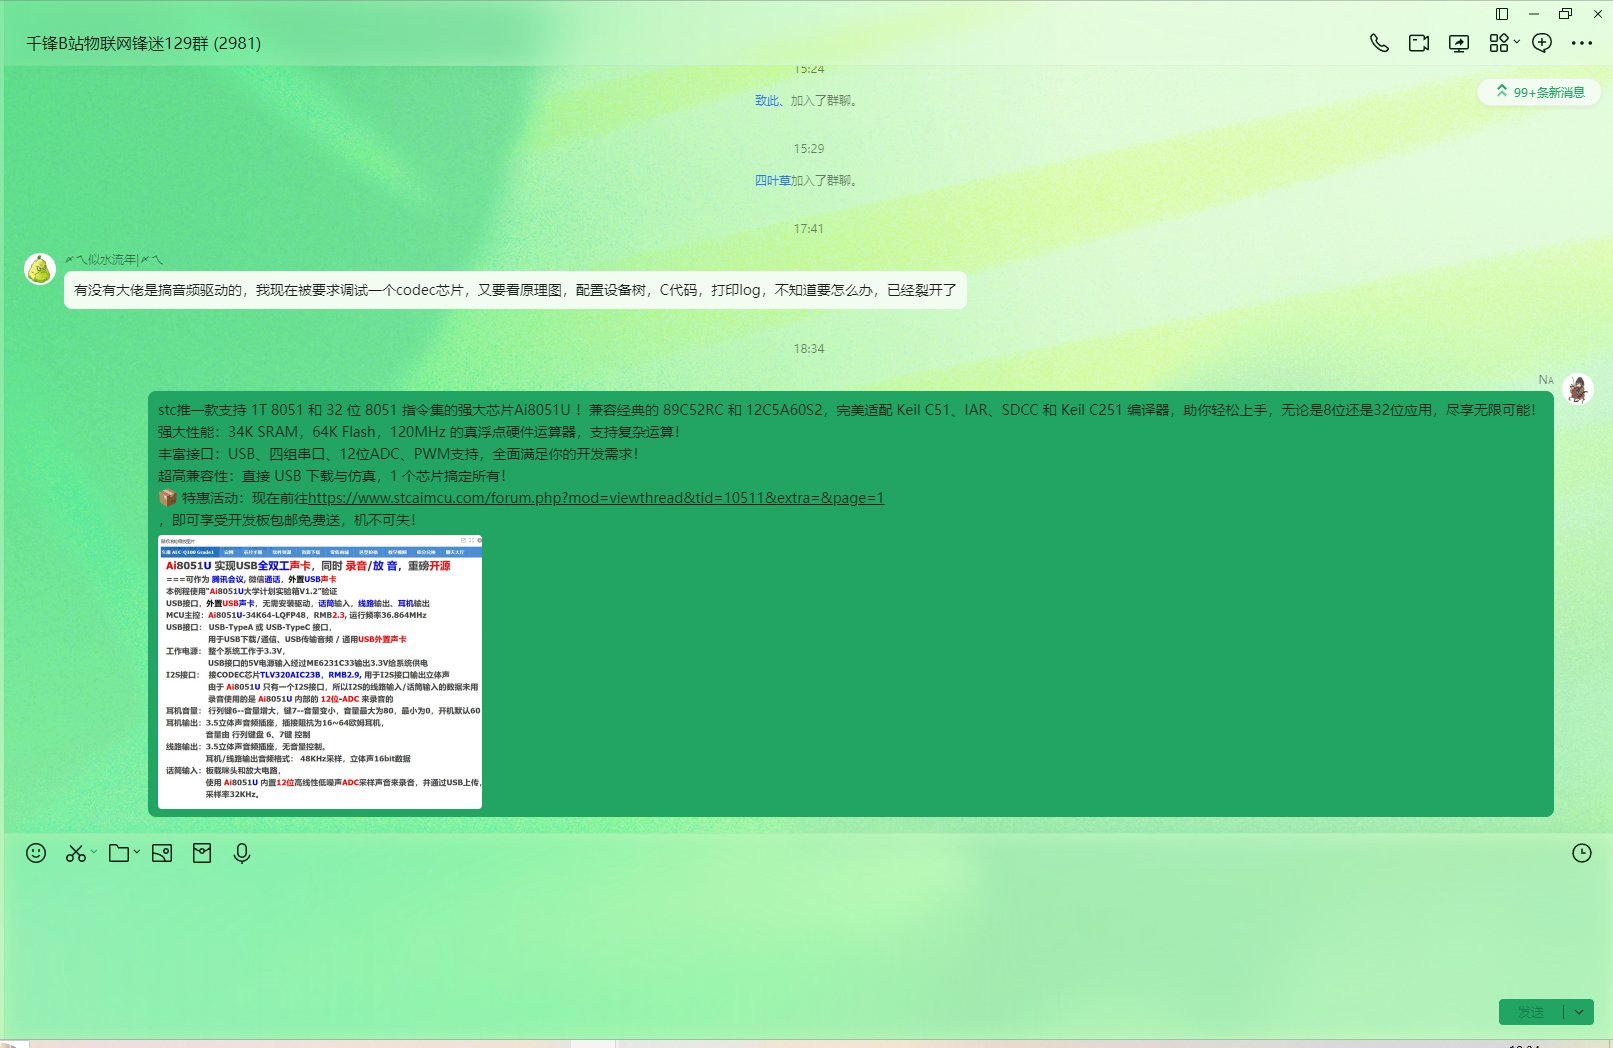Viewport: 1613px width, 1048px height.
Task: Click the 18:34 timestamp
Action: 809,349
